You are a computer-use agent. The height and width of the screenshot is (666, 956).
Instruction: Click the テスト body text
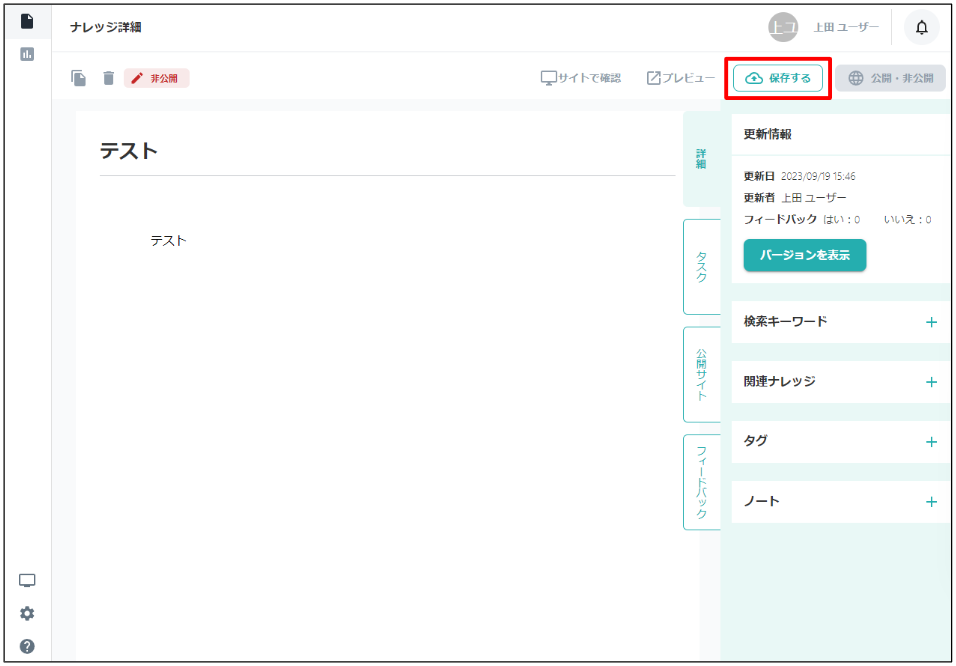coord(168,241)
